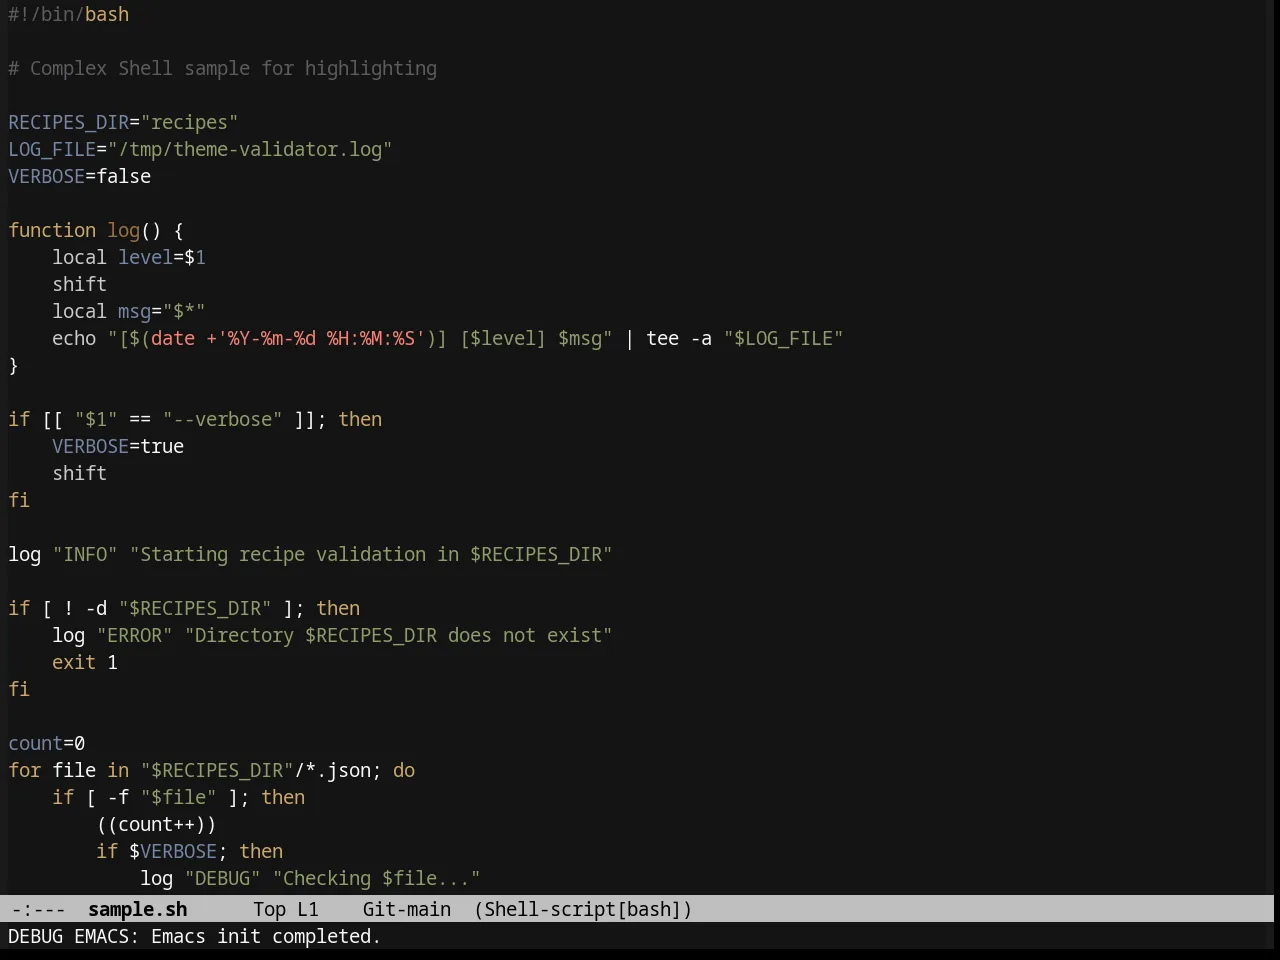Click the L1 line number indicator
The width and height of the screenshot is (1280, 960).
click(307, 909)
